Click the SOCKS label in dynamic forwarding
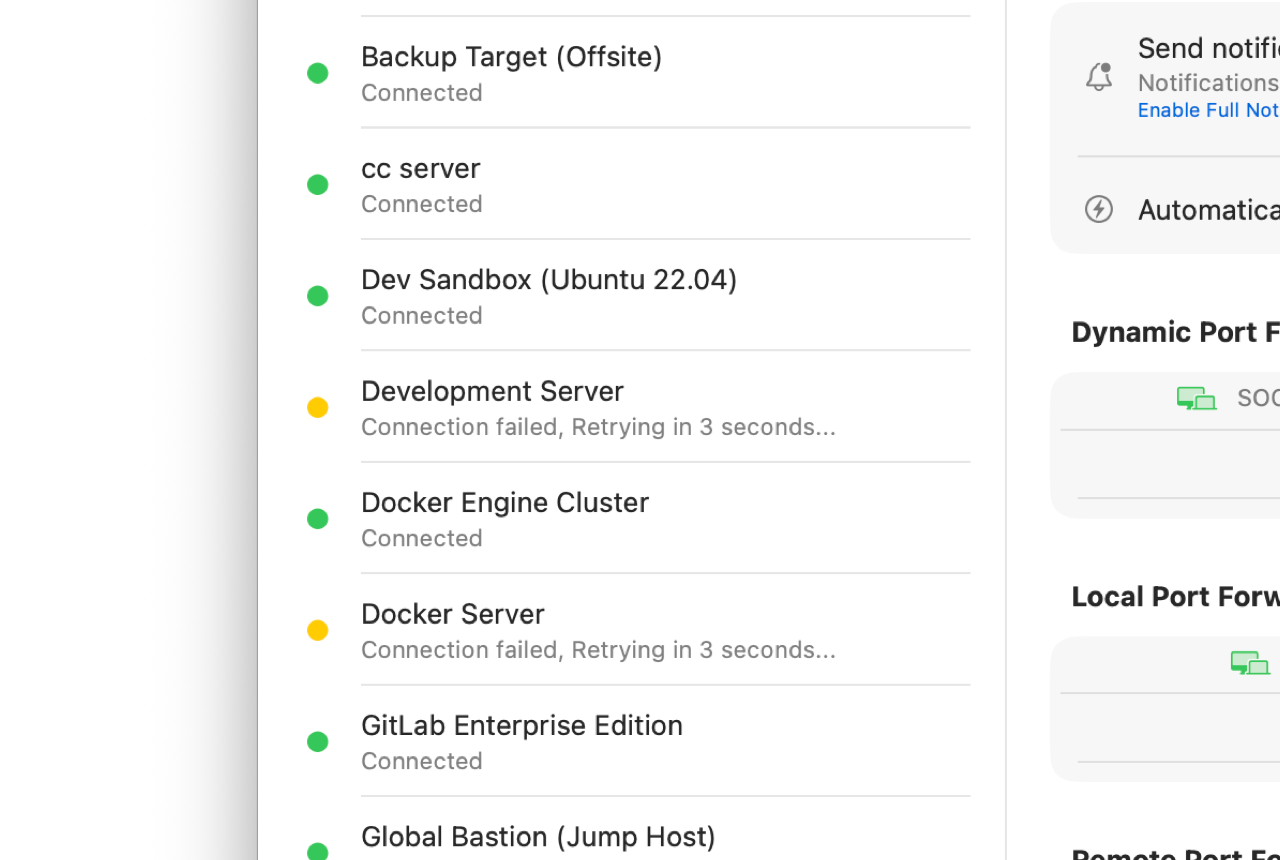This screenshot has height=860, width=1280. 1258,397
